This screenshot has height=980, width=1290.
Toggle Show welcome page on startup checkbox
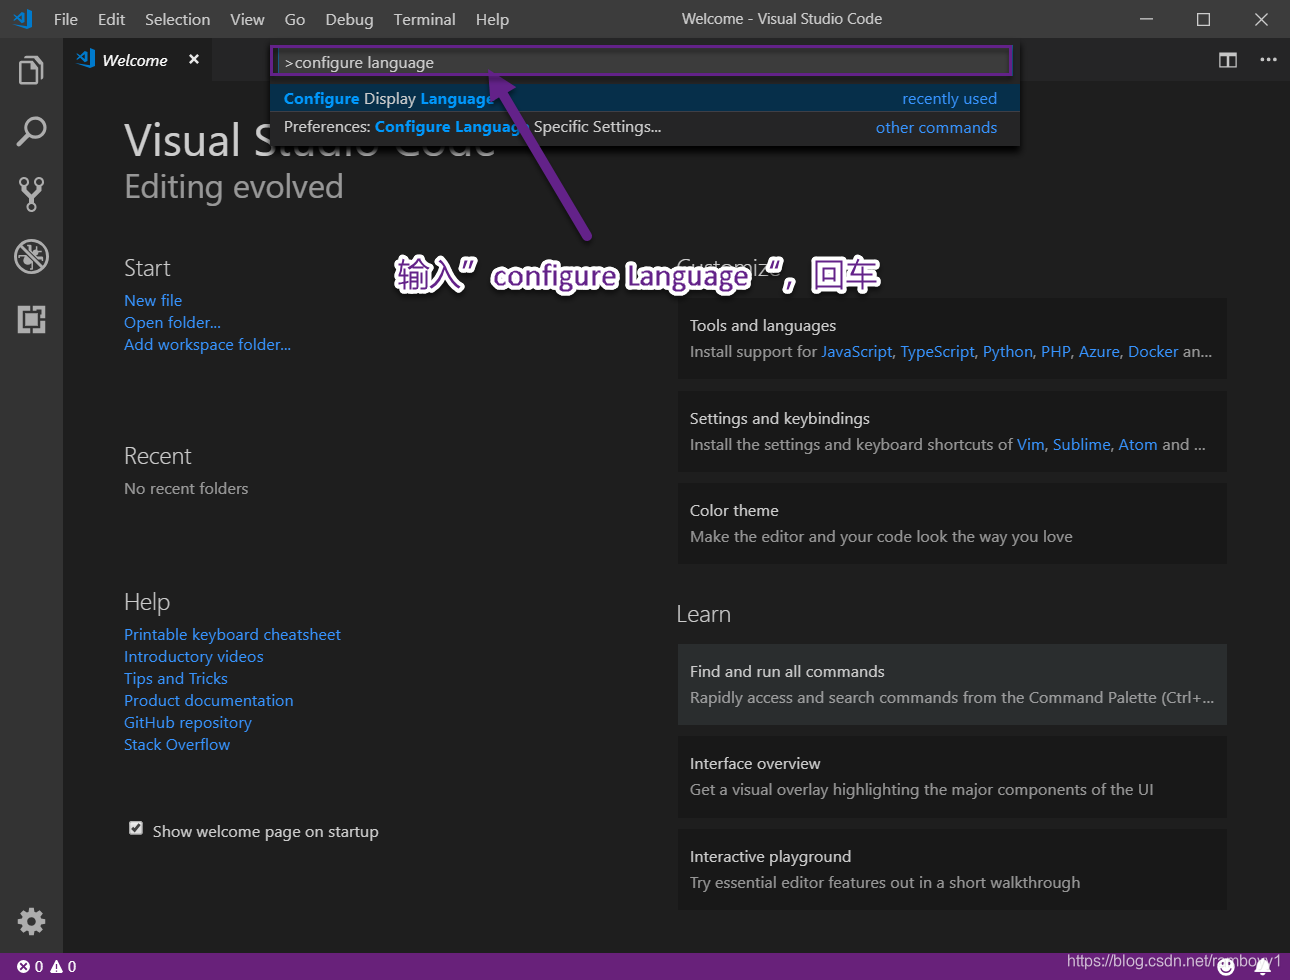coord(136,828)
